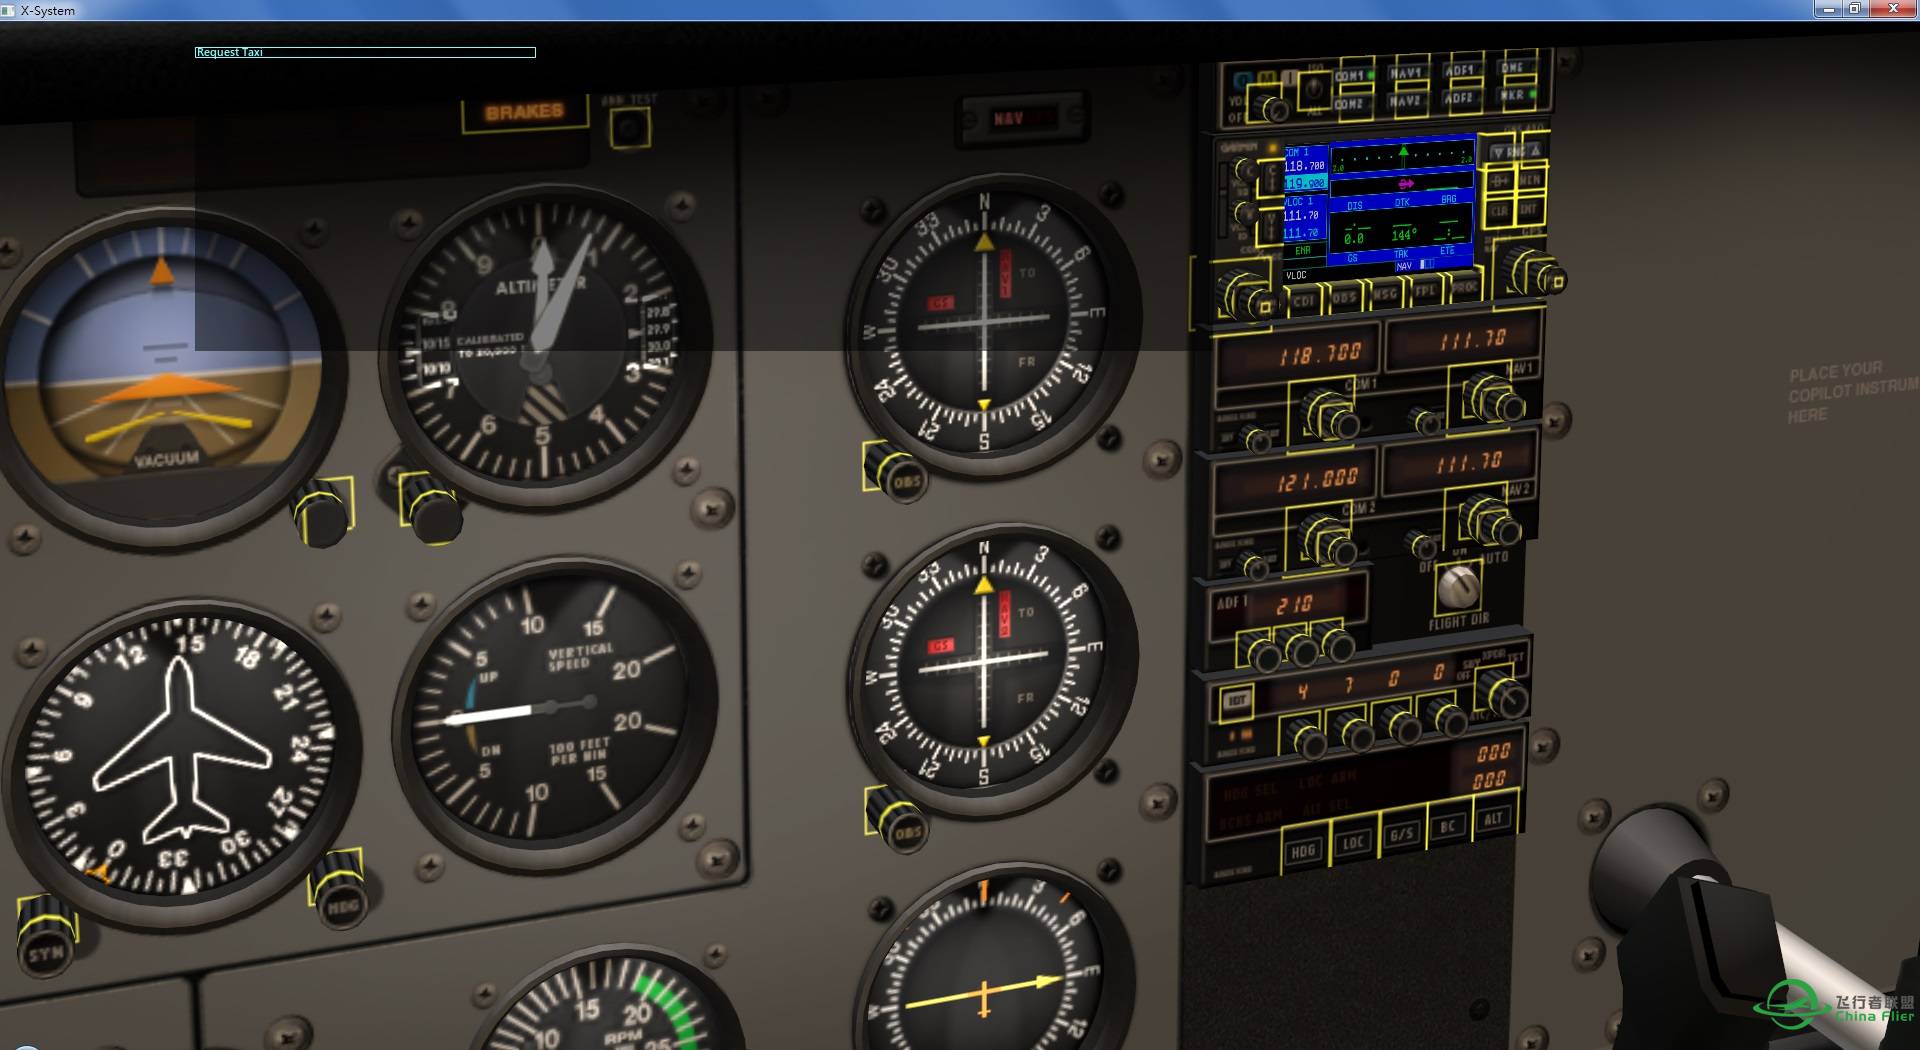The image size is (1920, 1050).
Task: Click the GPS PROC button
Action: 1465,288
